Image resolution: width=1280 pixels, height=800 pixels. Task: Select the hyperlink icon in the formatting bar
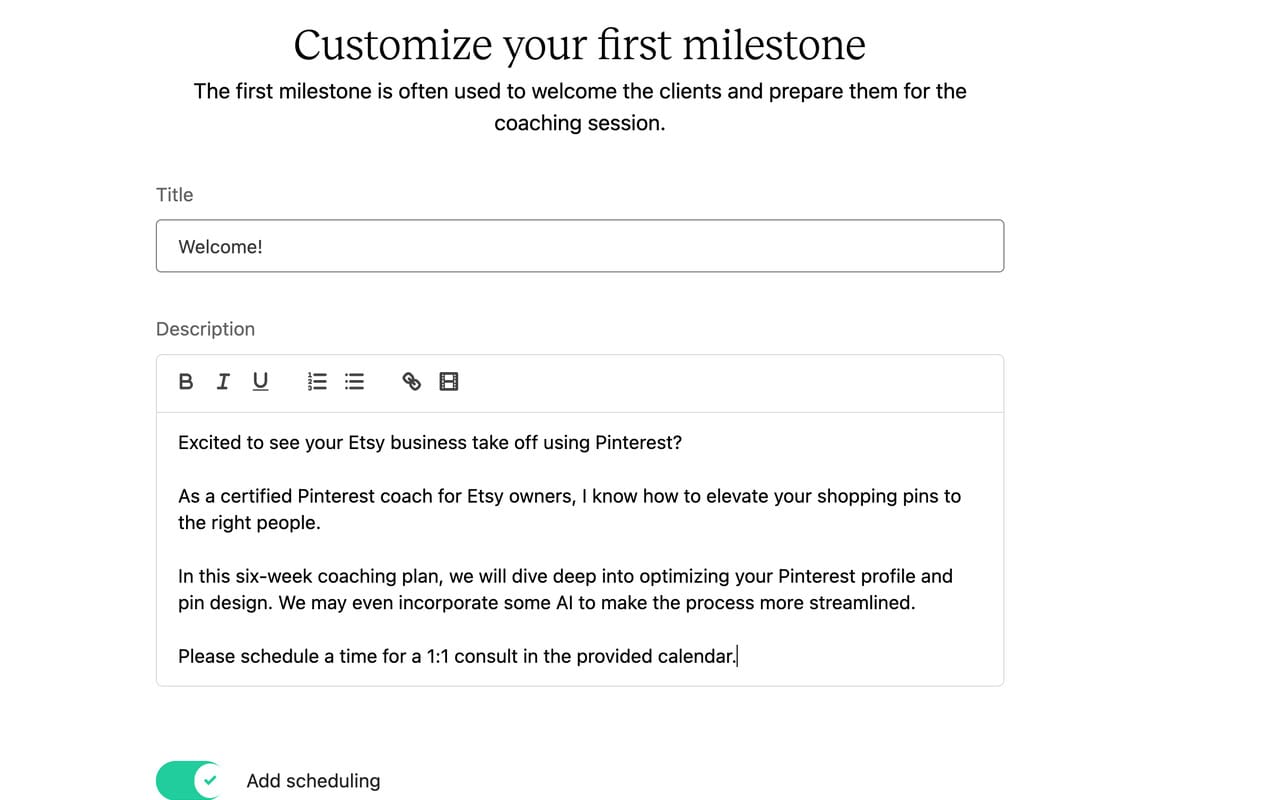point(410,381)
